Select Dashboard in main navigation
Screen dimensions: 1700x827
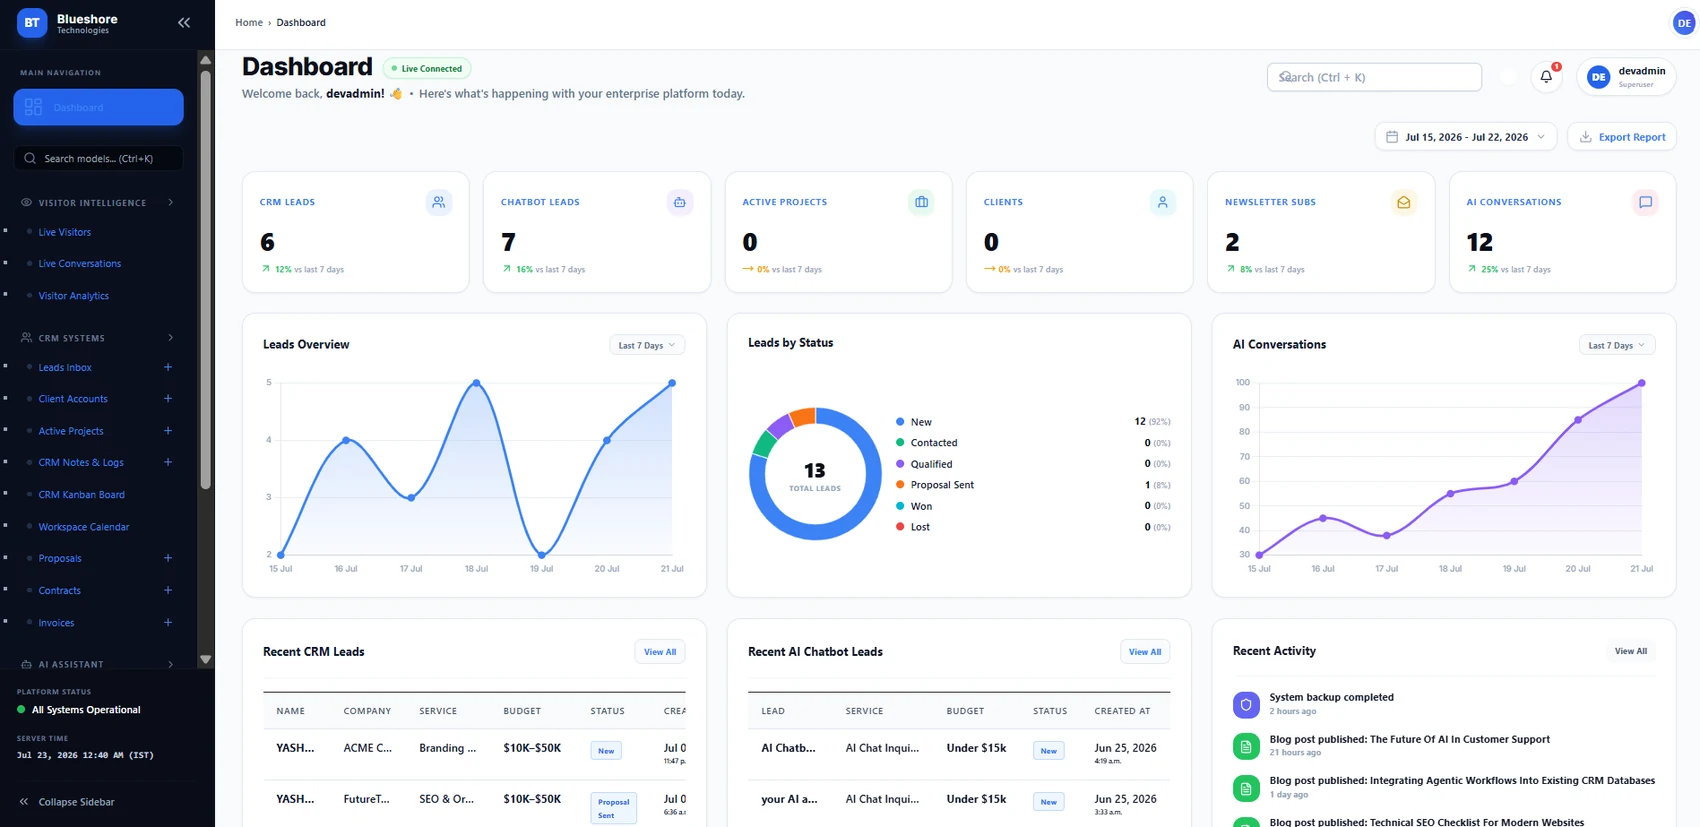click(x=98, y=107)
